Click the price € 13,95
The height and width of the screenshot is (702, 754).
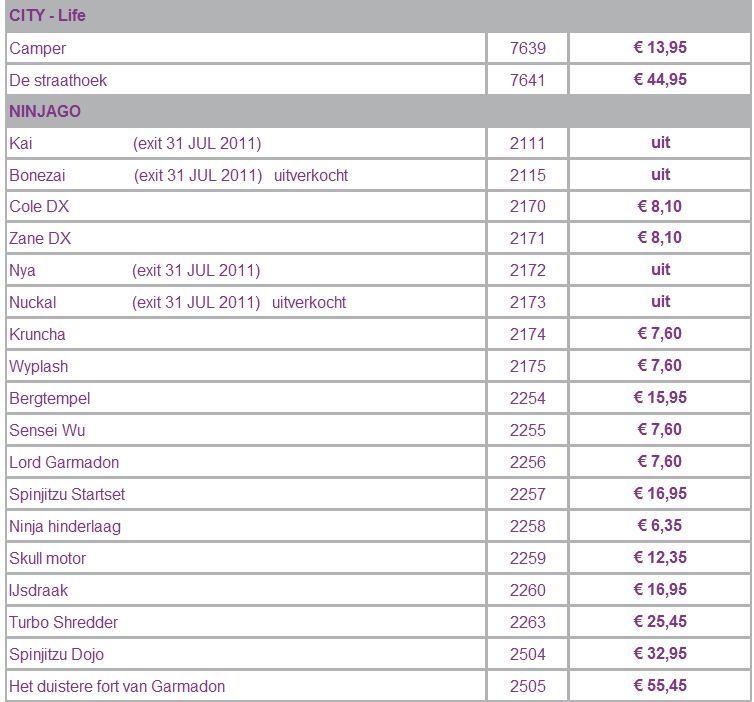(x=660, y=47)
